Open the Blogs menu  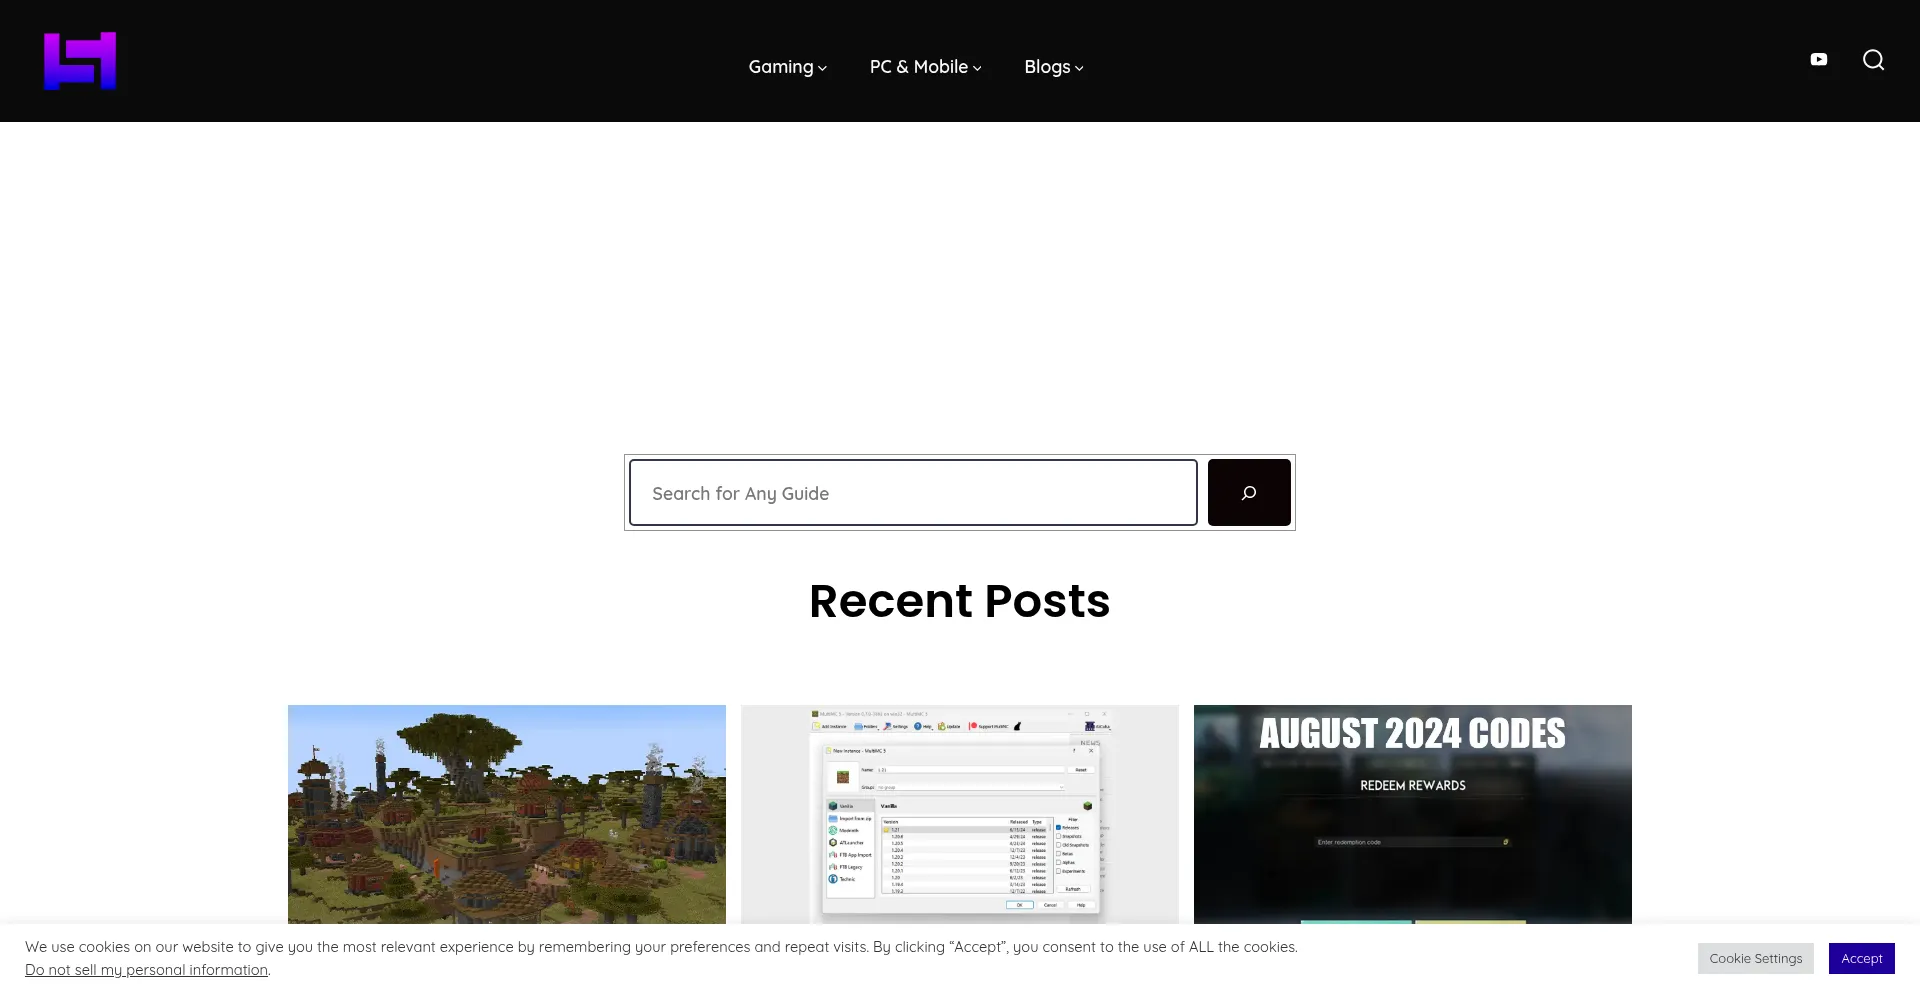(x=1046, y=67)
